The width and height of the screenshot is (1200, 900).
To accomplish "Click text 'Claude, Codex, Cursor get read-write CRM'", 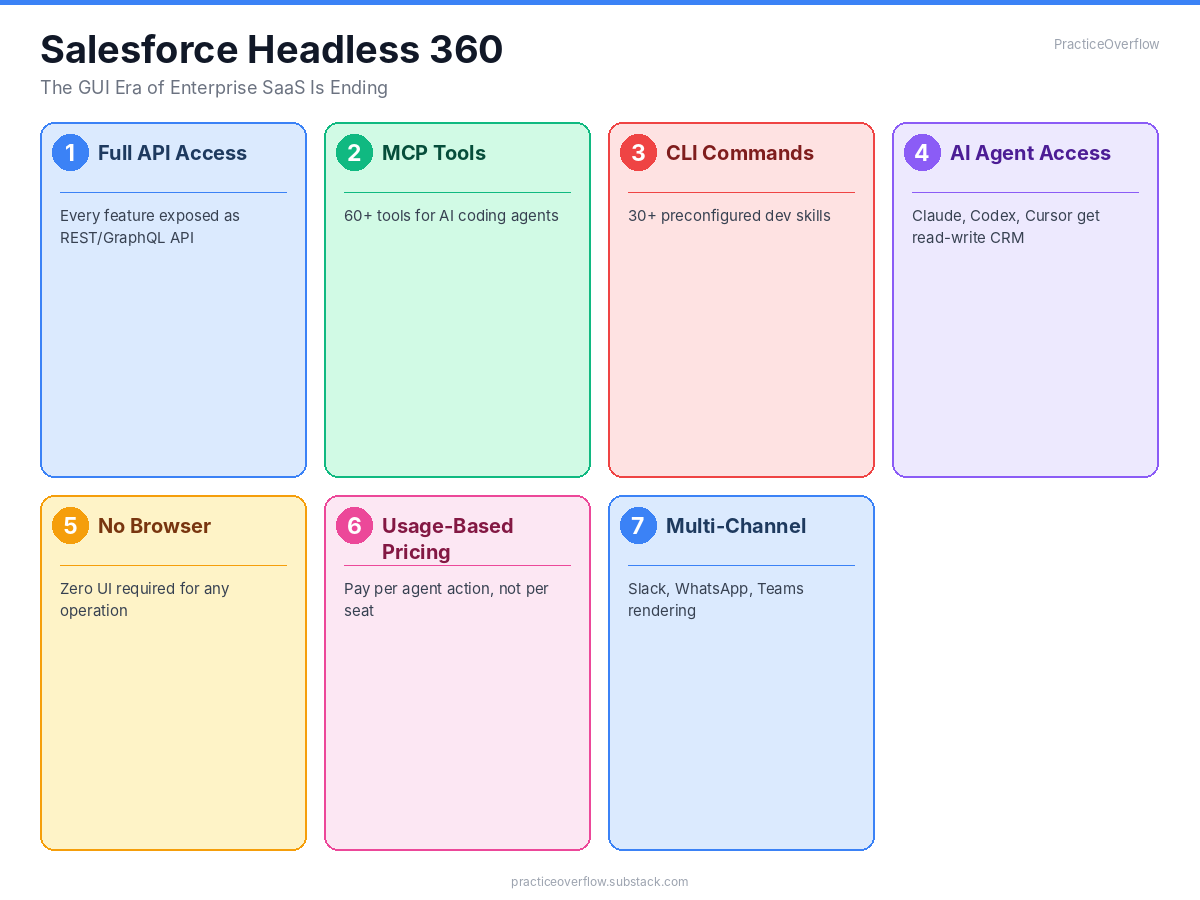I will click(x=1006, y=227).
